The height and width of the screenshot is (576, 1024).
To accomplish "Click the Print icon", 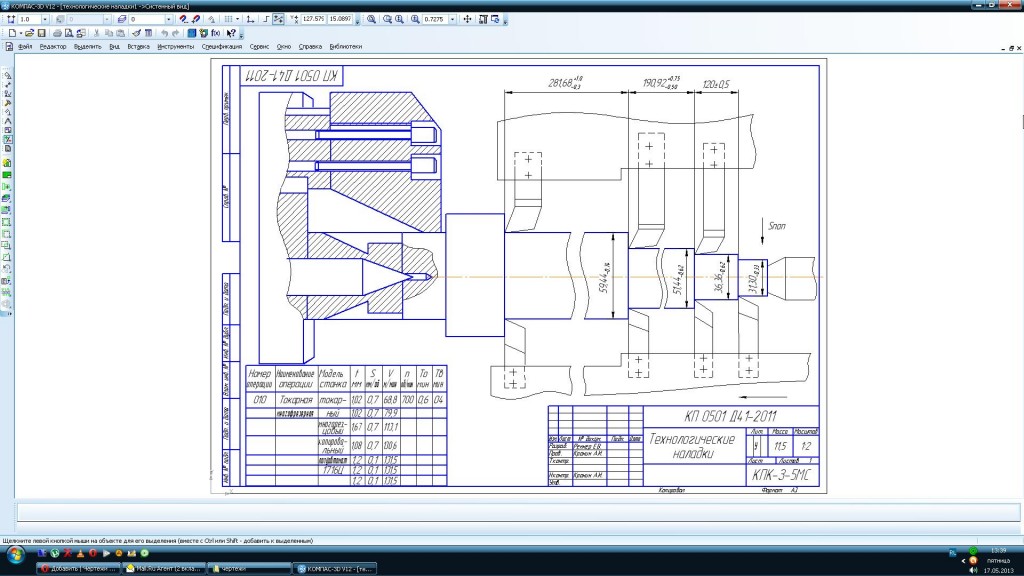I will point(57,33).
